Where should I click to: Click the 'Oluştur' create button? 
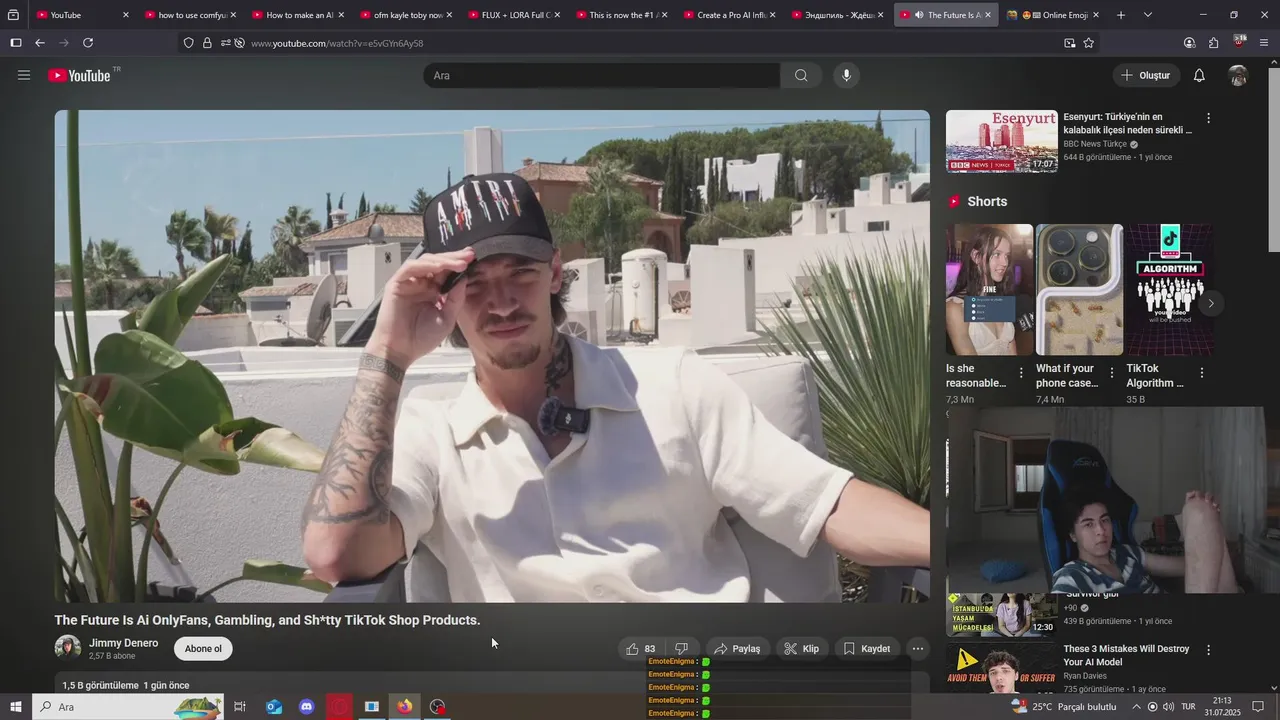[1146, 75]
